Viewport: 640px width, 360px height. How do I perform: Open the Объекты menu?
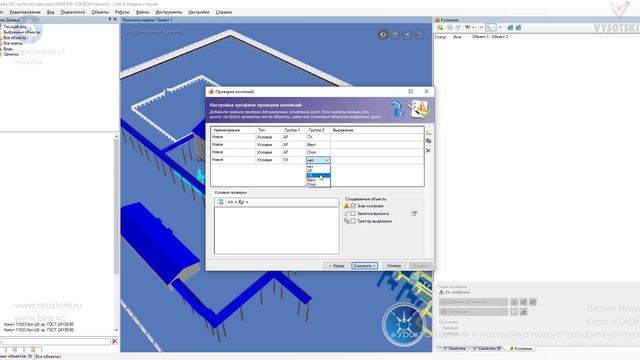click(x=100, y=12)
